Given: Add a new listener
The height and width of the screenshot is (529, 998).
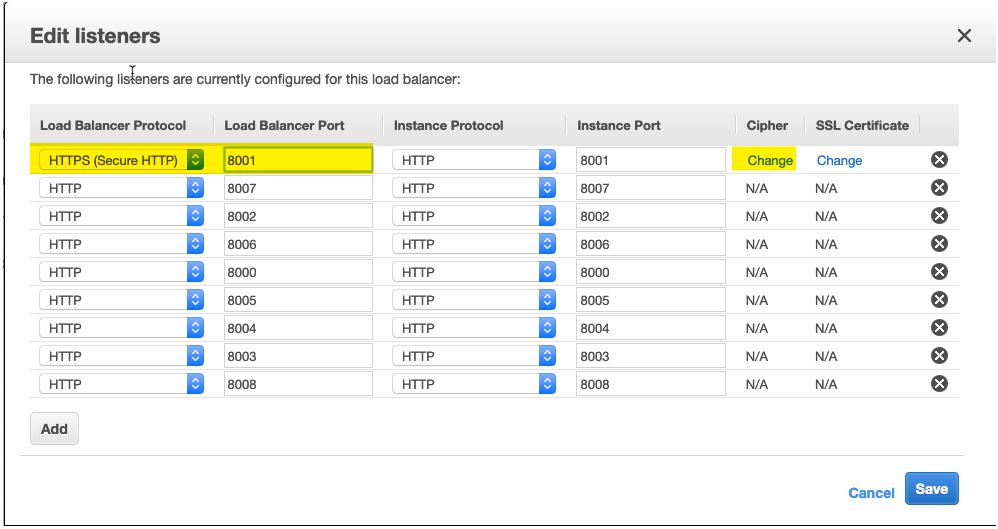Looking at the screenshot, I should 54,428.
